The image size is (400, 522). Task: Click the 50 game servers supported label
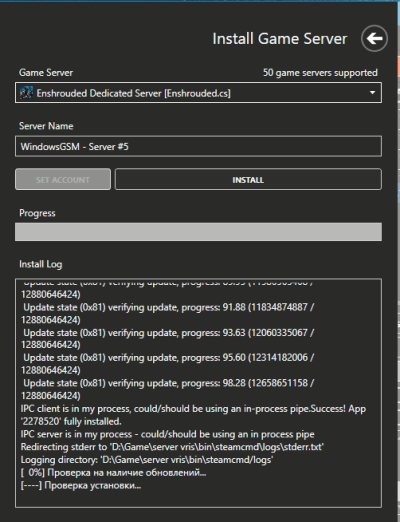coord(320,73)
